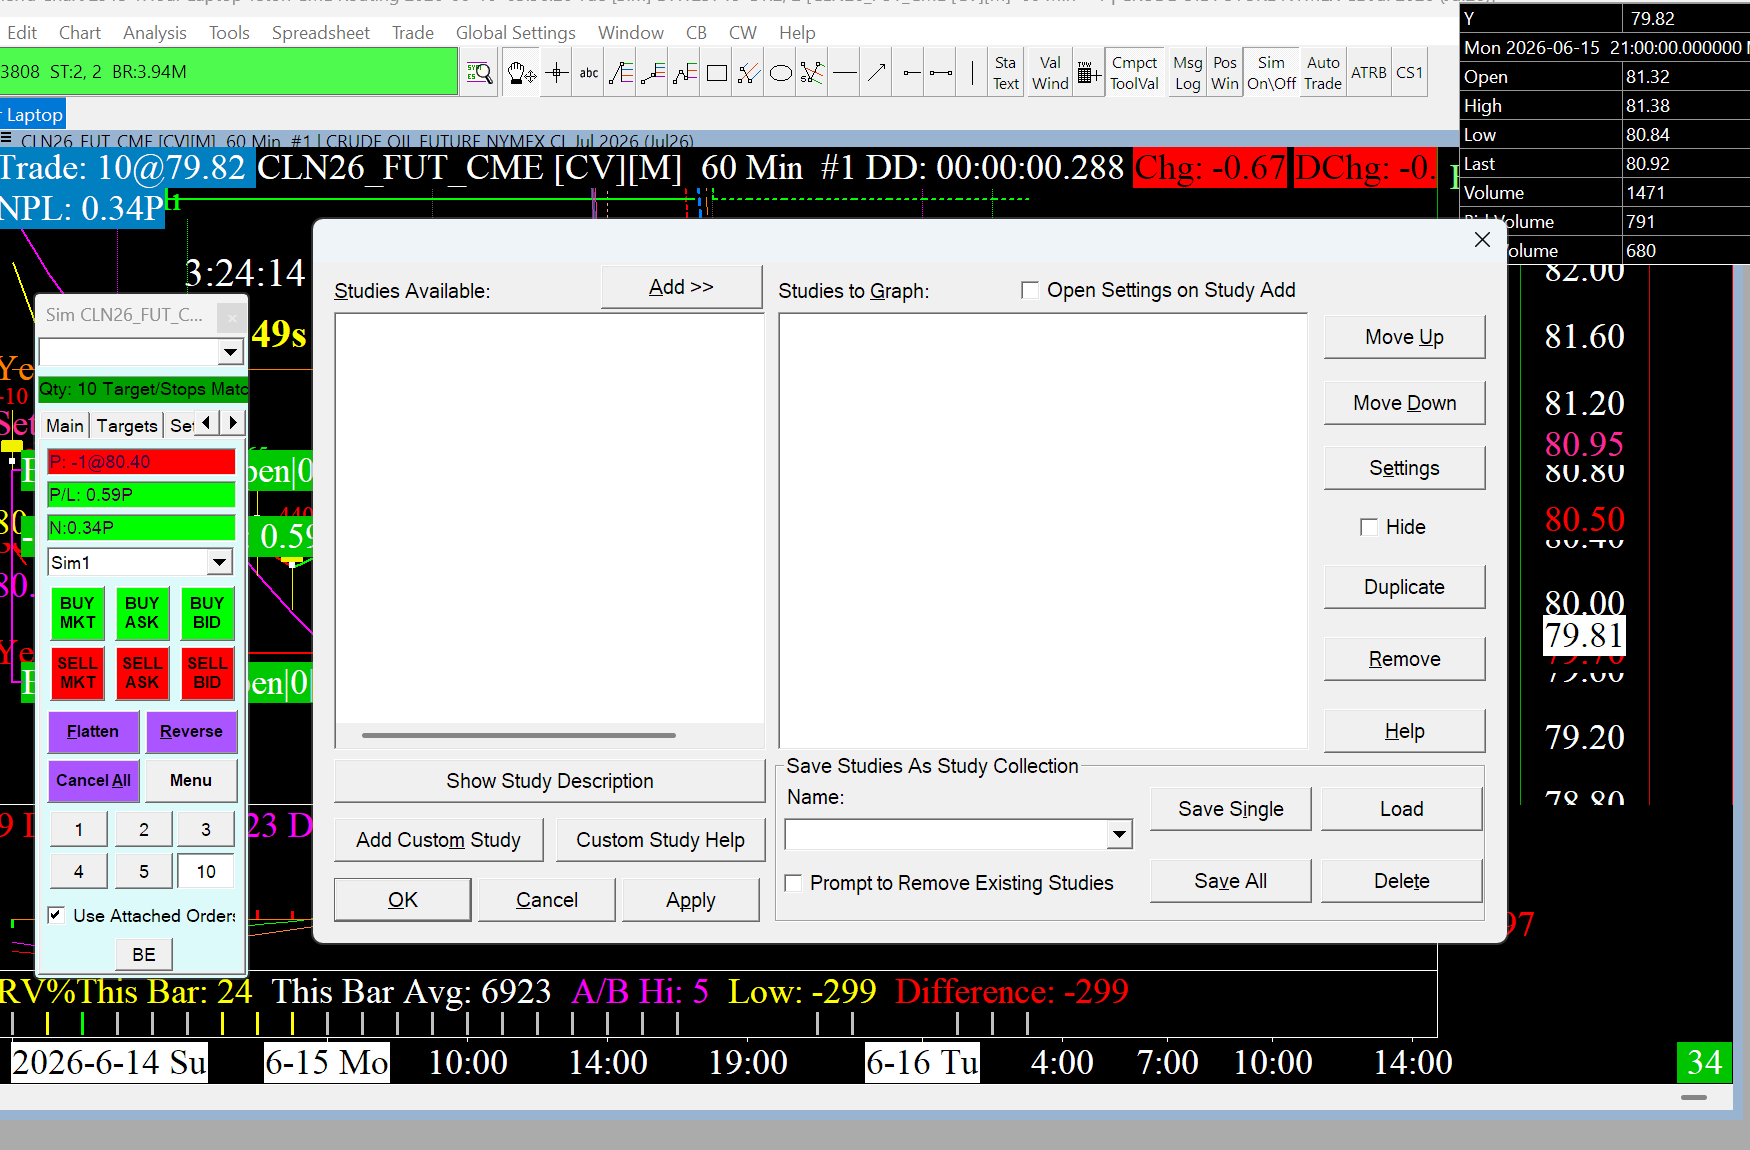Select the arrow line drawing tool
This screenshot has height=1150, width=1750.
[x=877, y=73]
